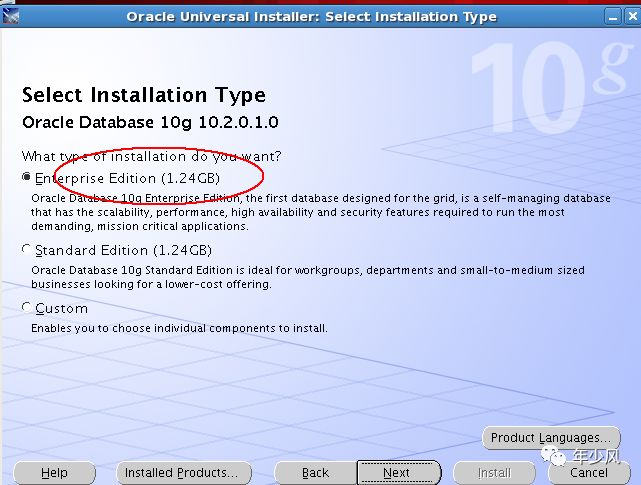Open the Product Languages dialog

click(x=551, y=438)
